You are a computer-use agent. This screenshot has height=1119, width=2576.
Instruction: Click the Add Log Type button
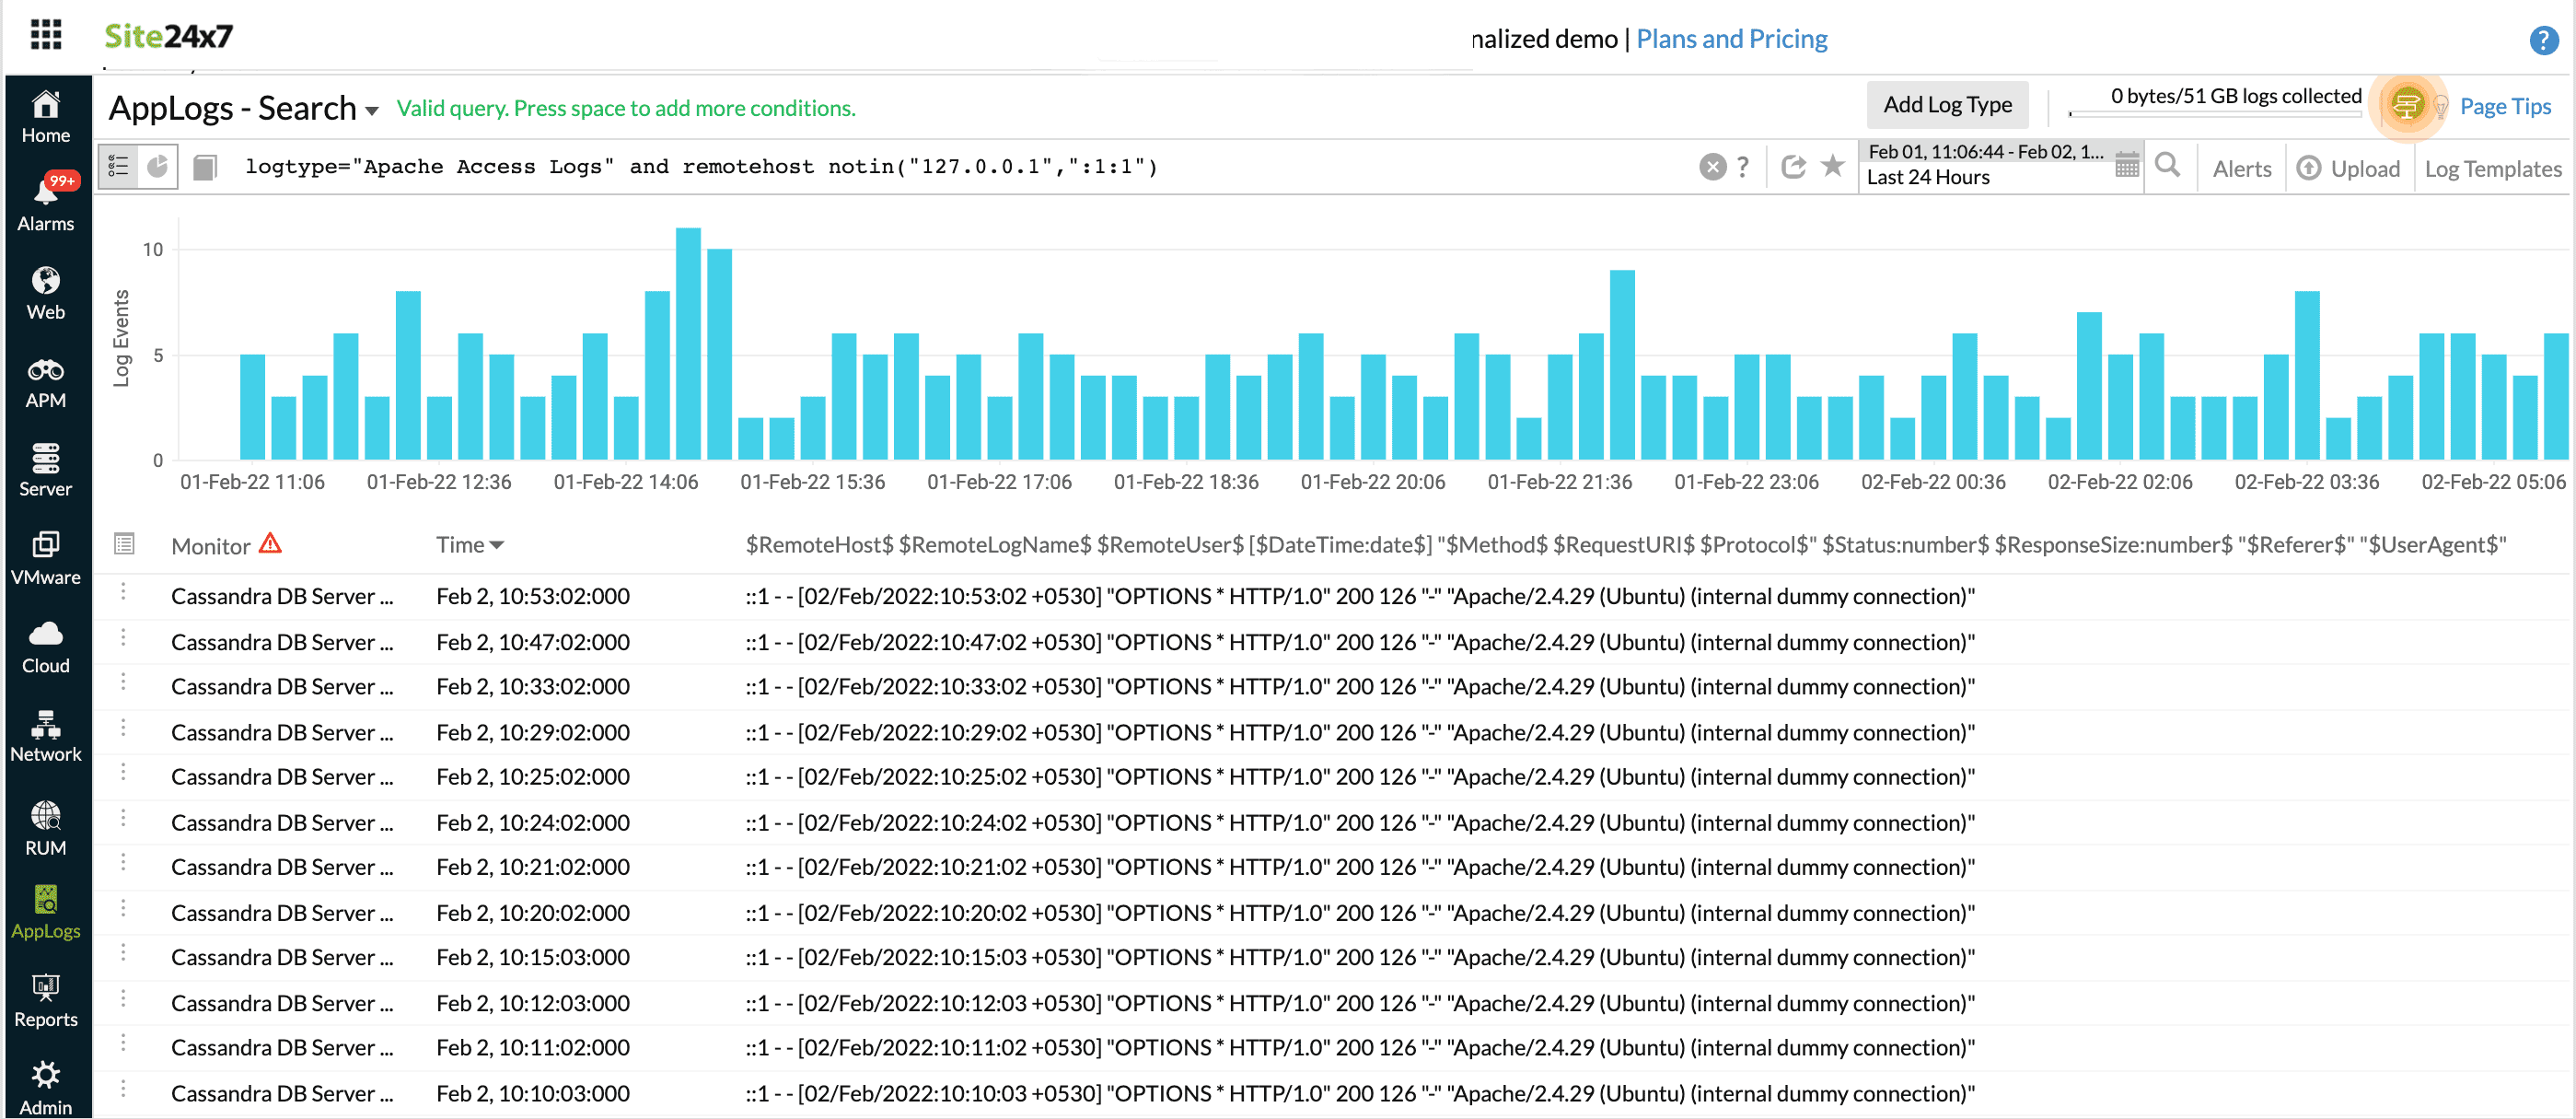tap(1946, 105)
